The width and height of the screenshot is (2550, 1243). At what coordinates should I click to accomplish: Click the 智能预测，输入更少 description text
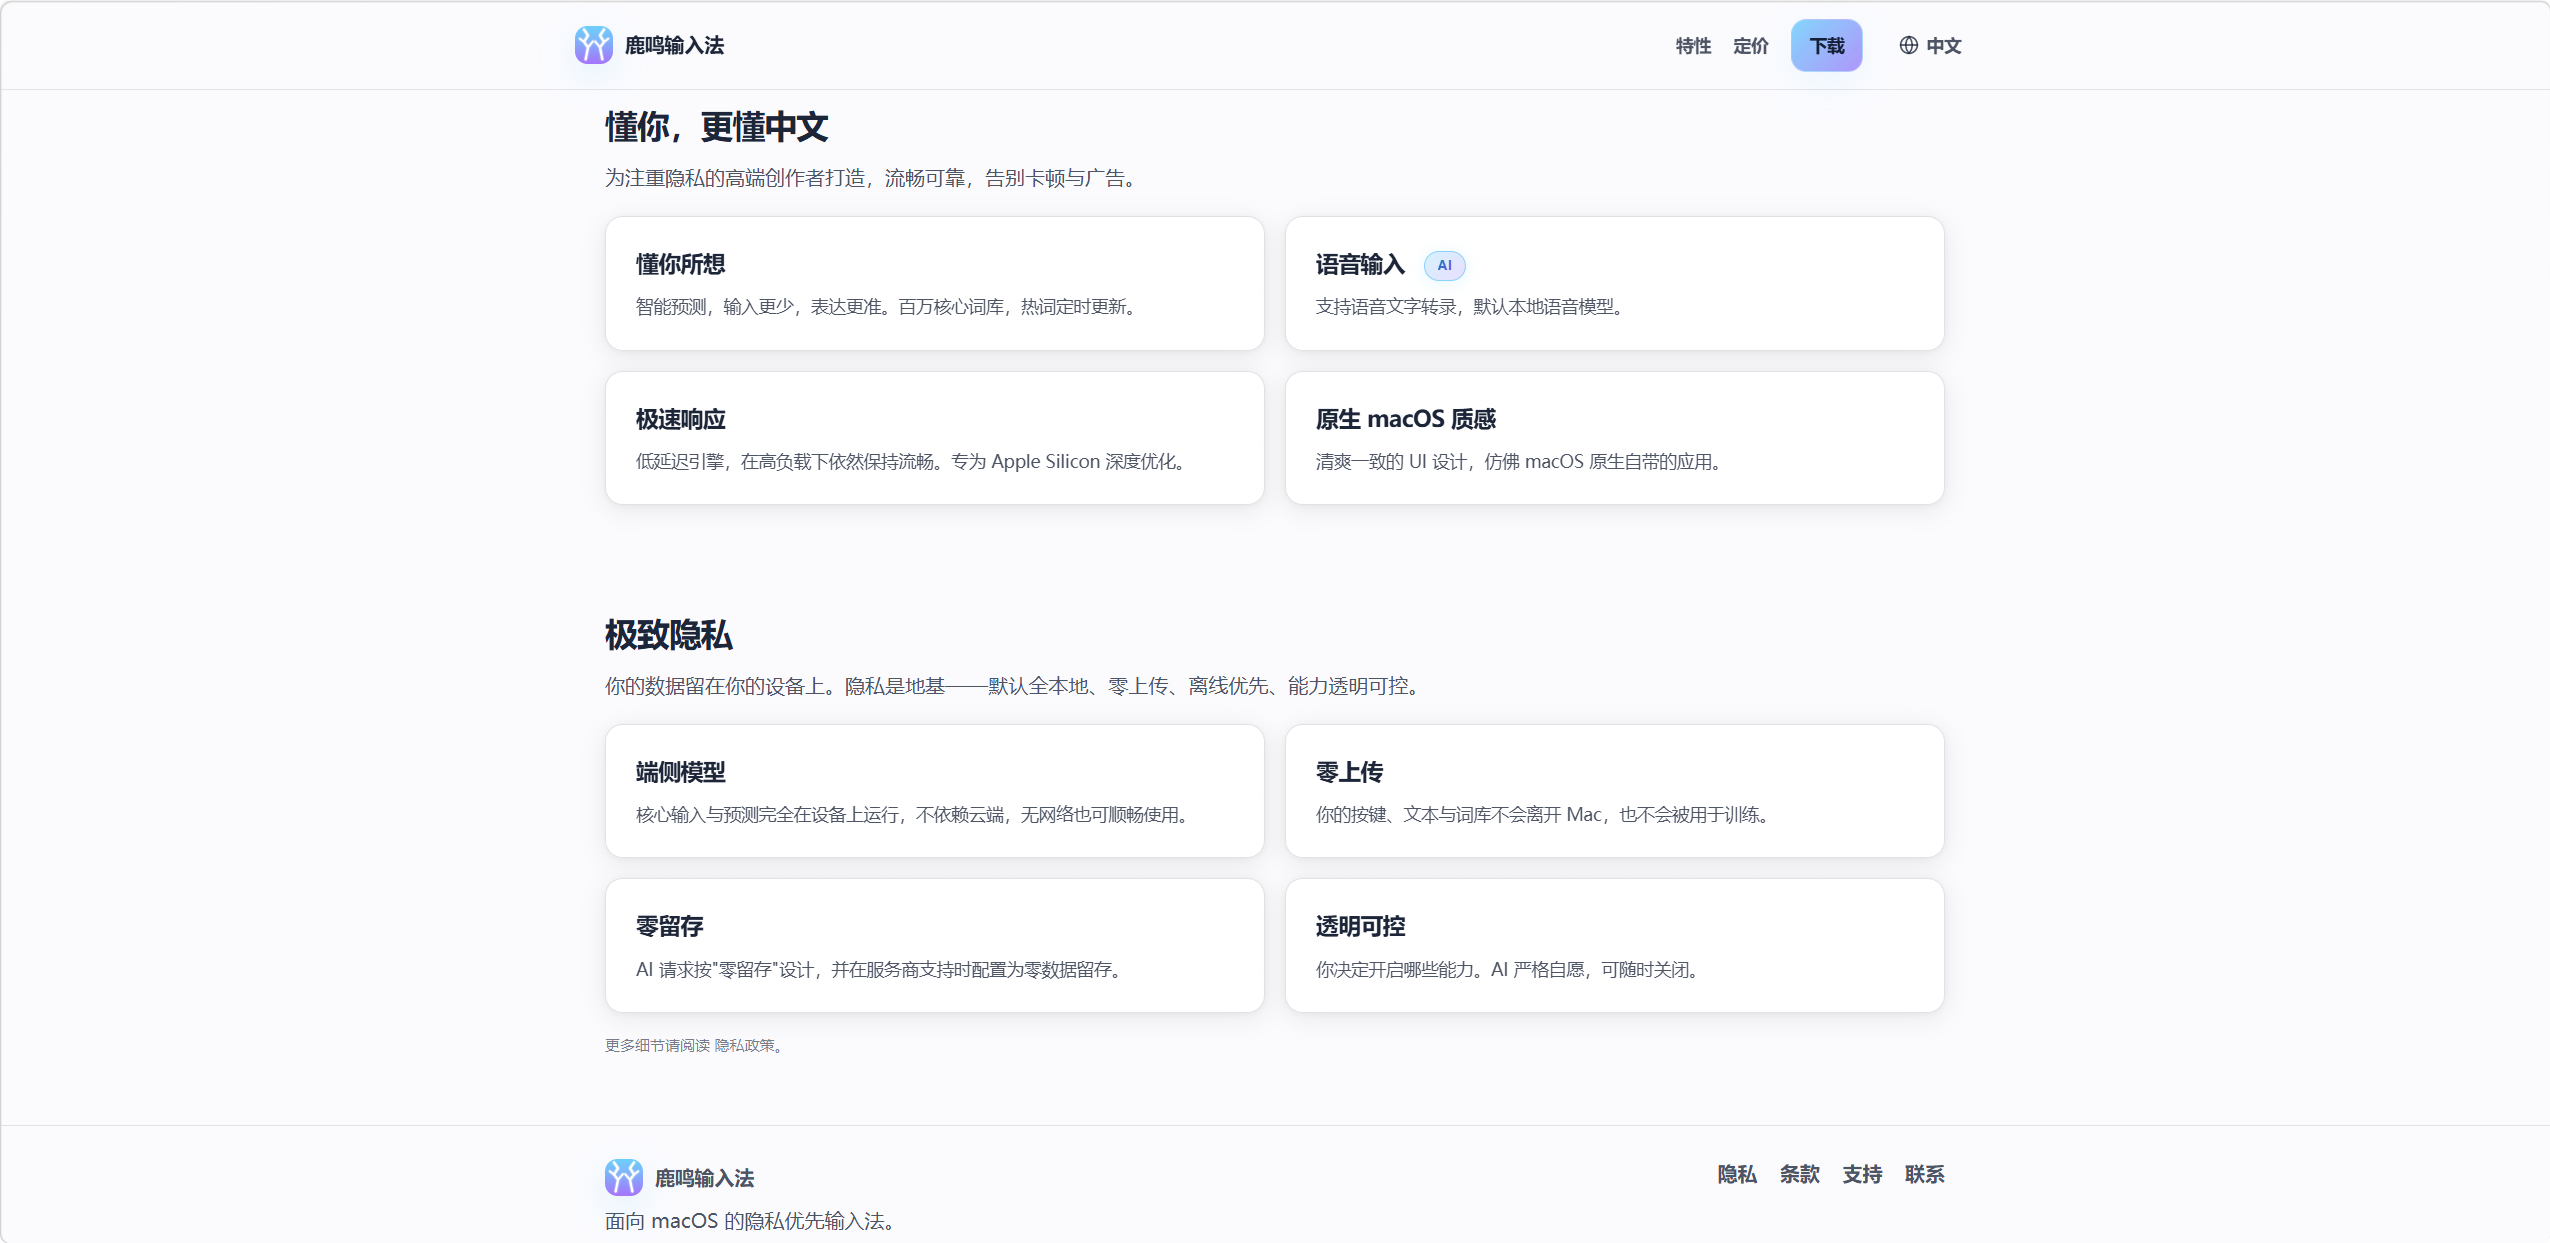888,306
